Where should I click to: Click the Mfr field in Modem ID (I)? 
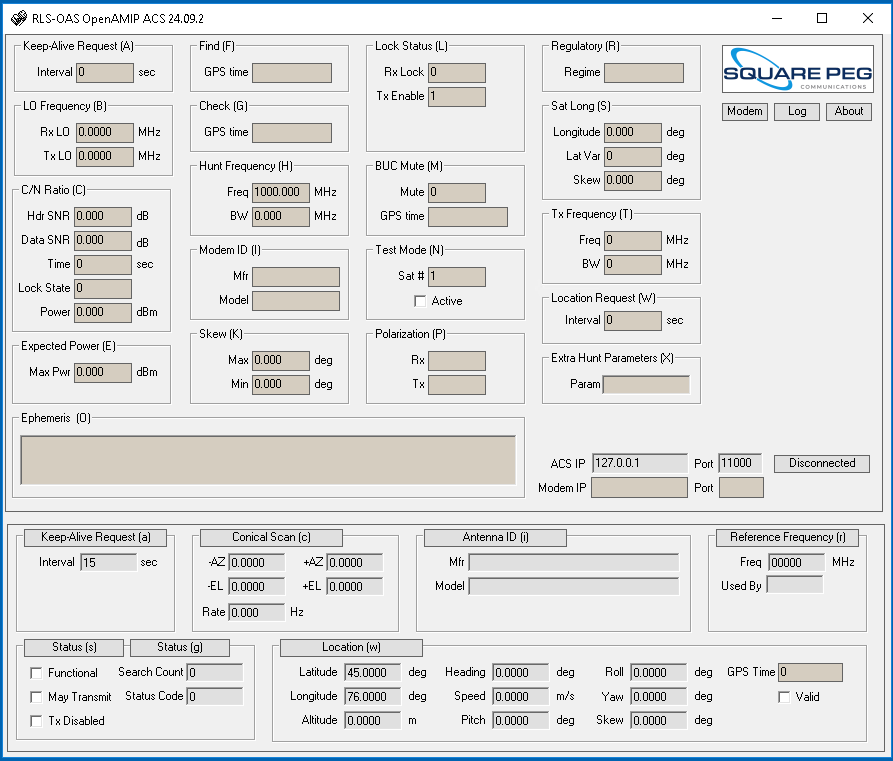tap(296, 277)
